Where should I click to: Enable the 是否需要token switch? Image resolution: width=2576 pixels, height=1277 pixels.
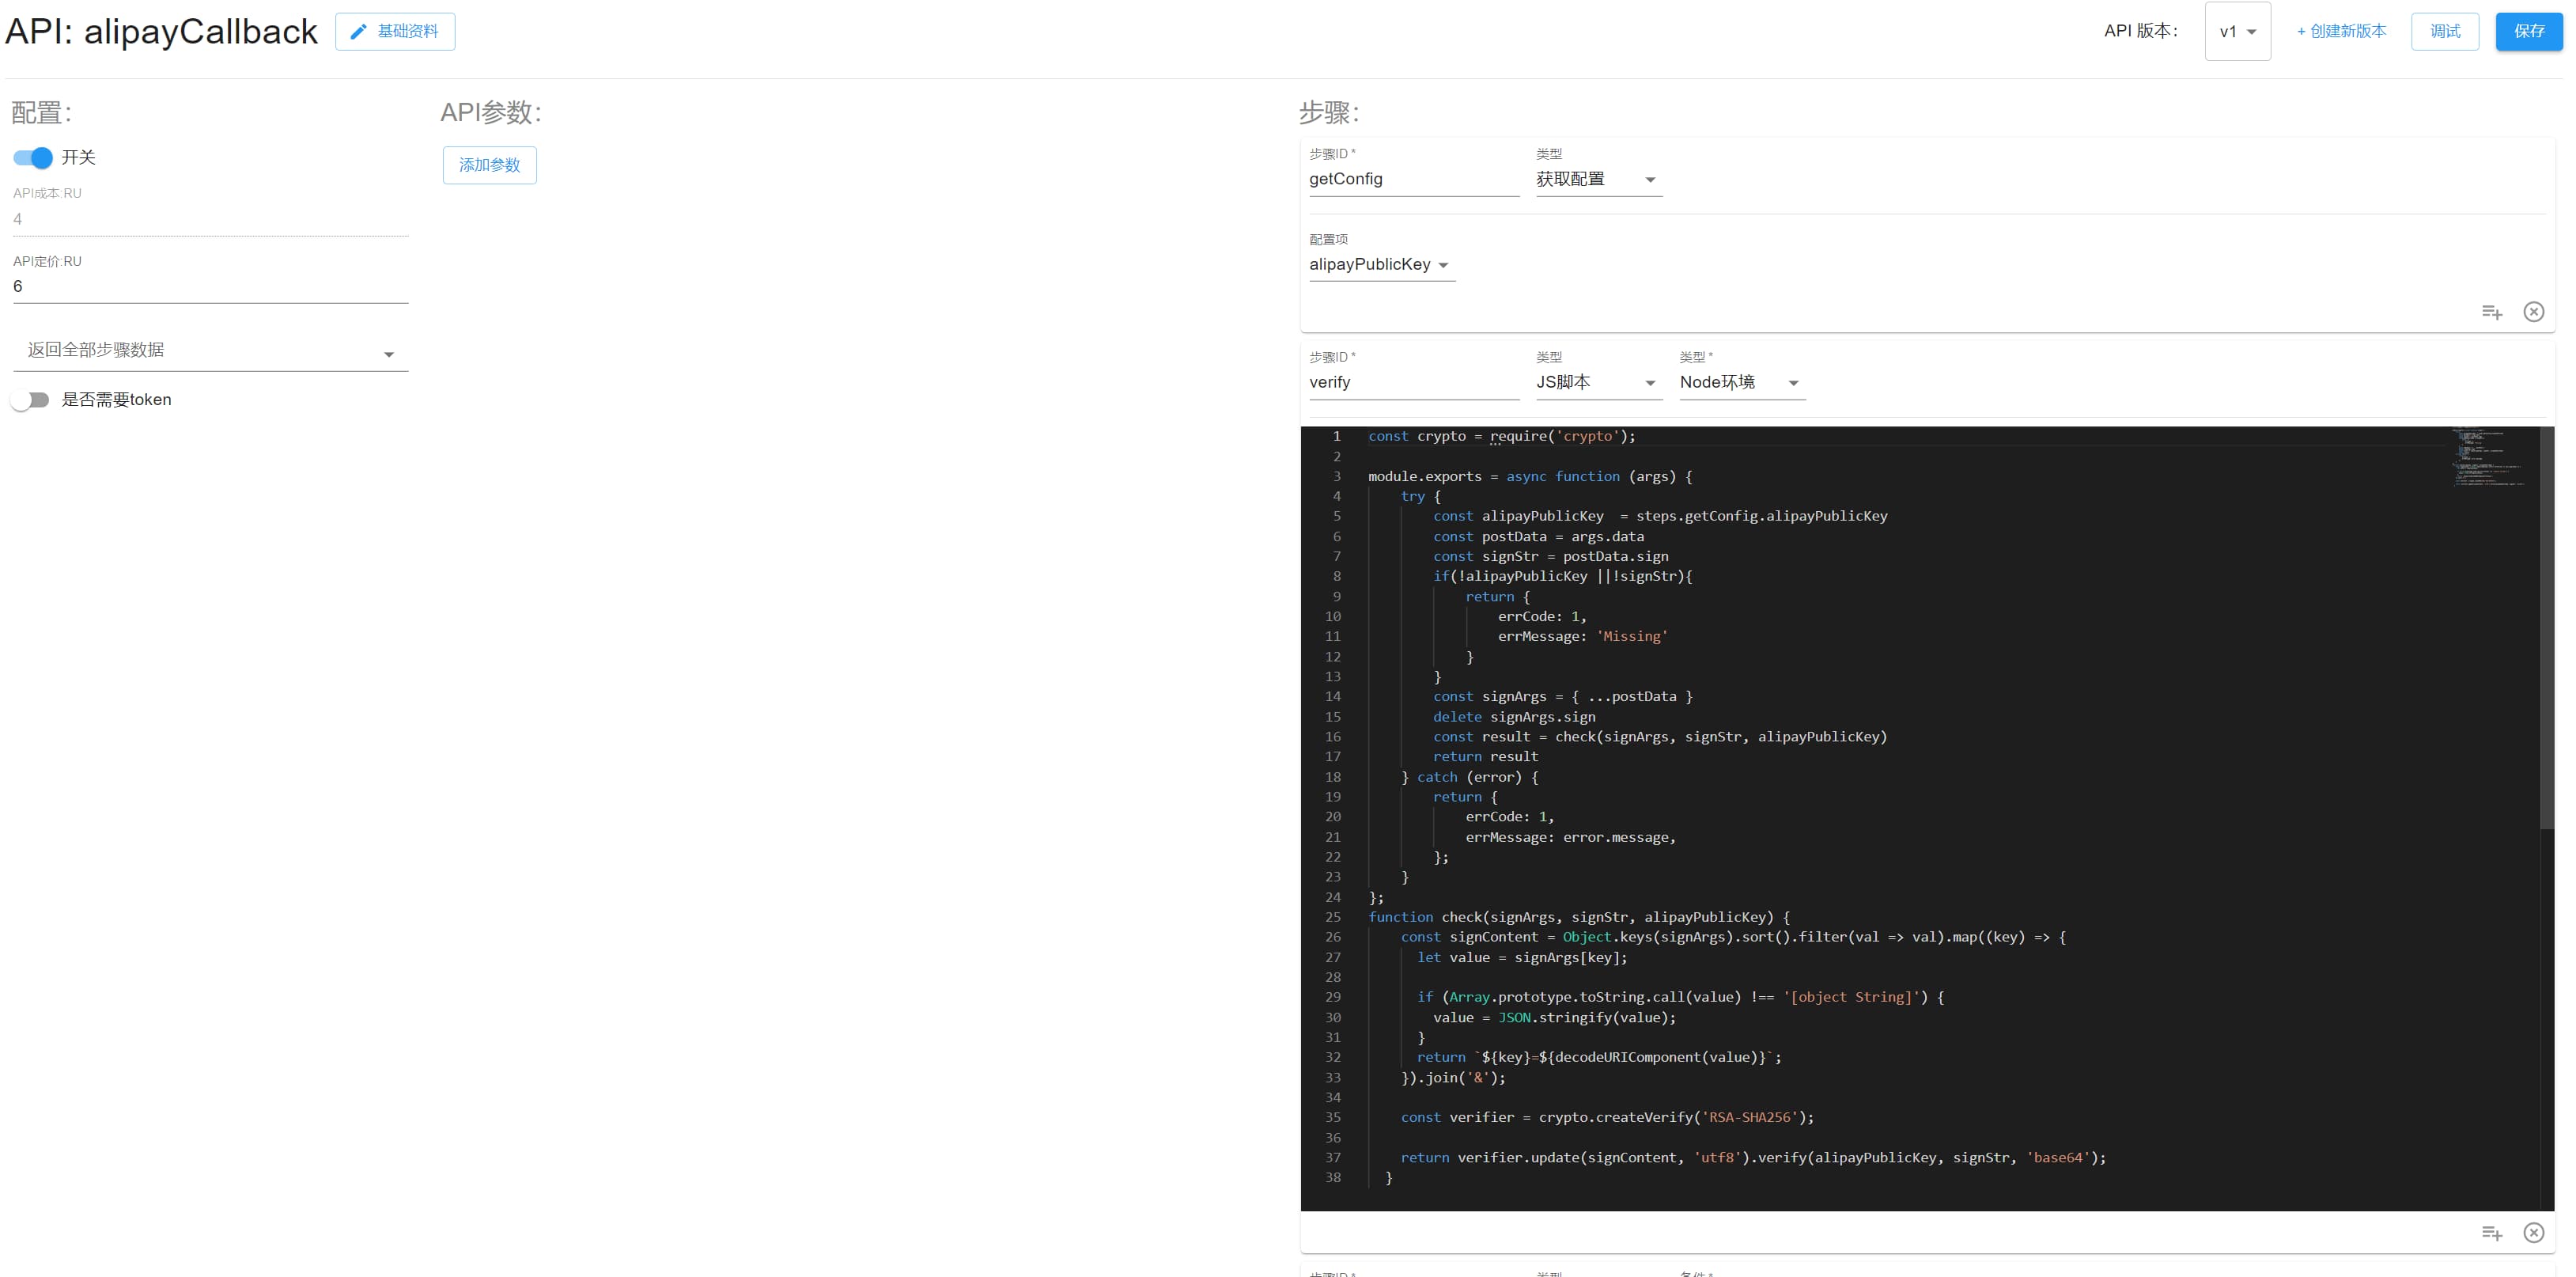pos(30,400)
